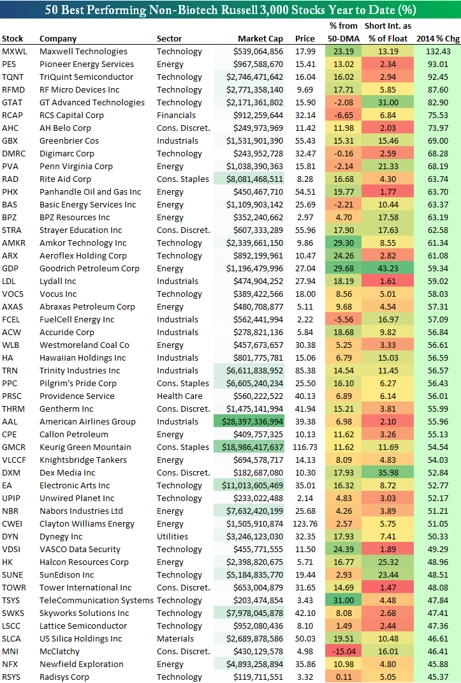Select the Company column header
Viewport: 461px width, 683px height.
(58, 39)
